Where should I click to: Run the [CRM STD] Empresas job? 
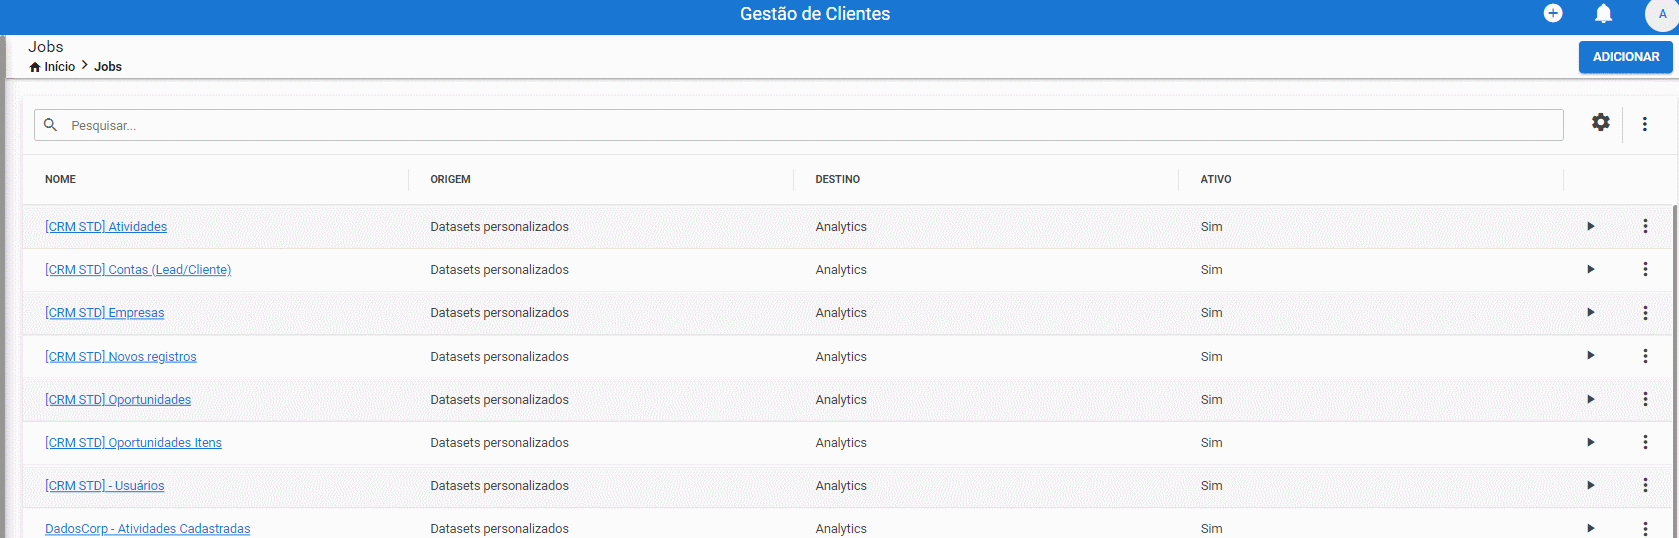1590,312
